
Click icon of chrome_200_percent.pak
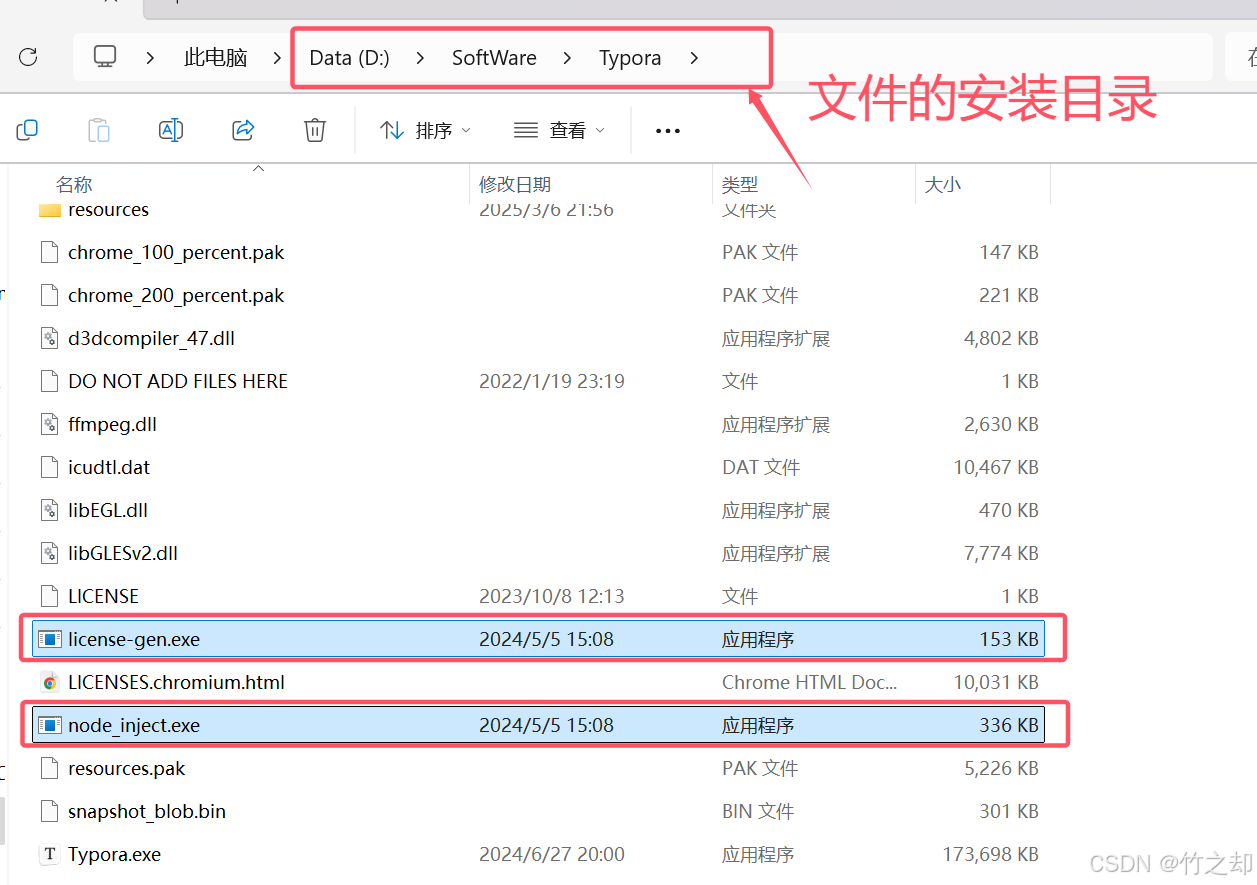point(49,295)
